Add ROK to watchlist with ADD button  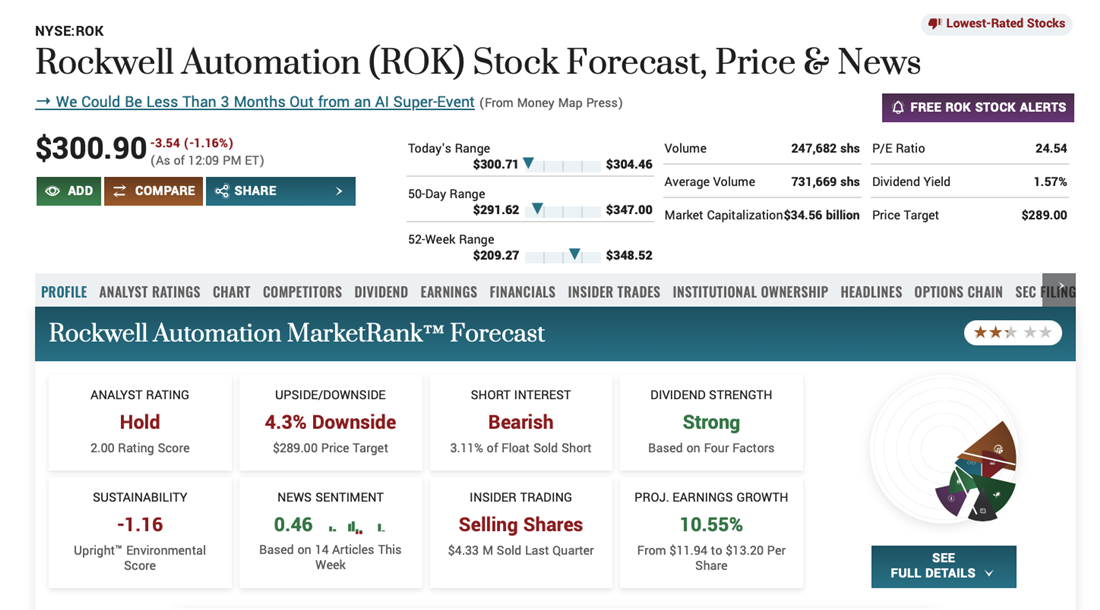pos(69,191)
